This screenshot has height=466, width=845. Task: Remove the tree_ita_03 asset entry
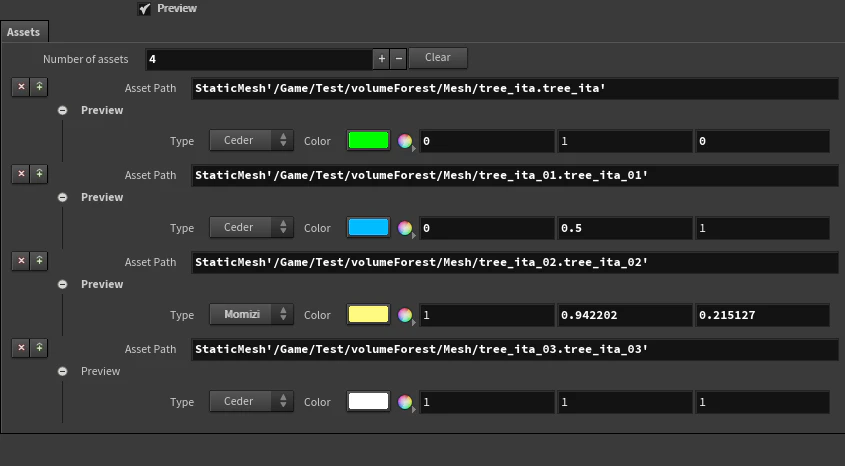[21, 348]
